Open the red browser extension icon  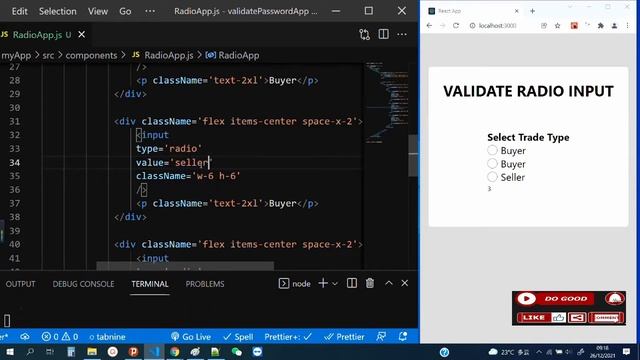point(574,25)
